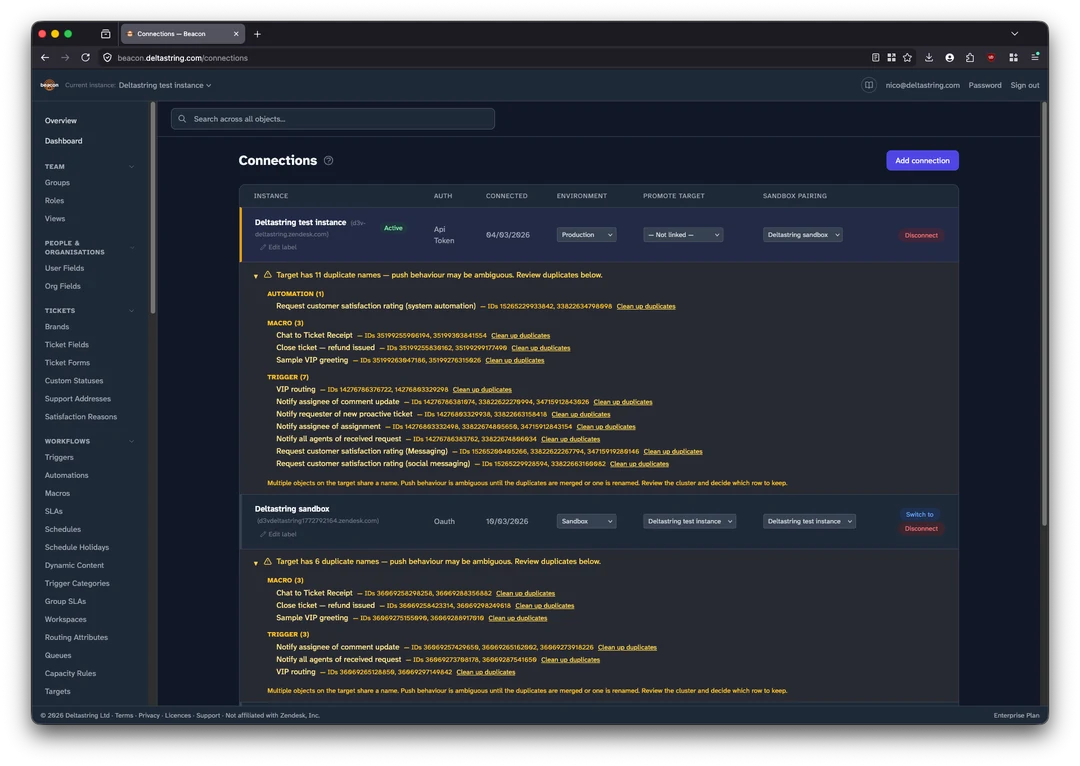The height and width of the screenshot is (766, 1080).
Task: Open the browser downloads icon
Action: tap(928, 58)
